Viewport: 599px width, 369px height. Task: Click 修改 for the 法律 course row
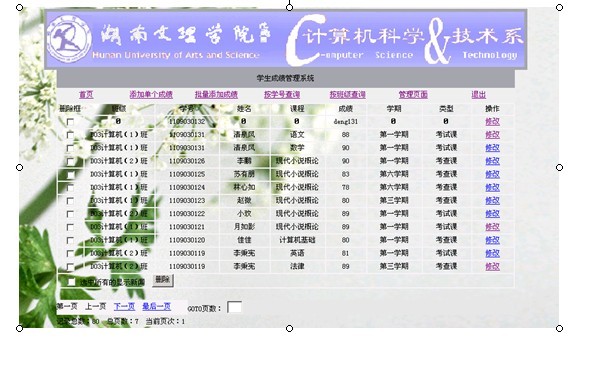click(x=492, y=266)
